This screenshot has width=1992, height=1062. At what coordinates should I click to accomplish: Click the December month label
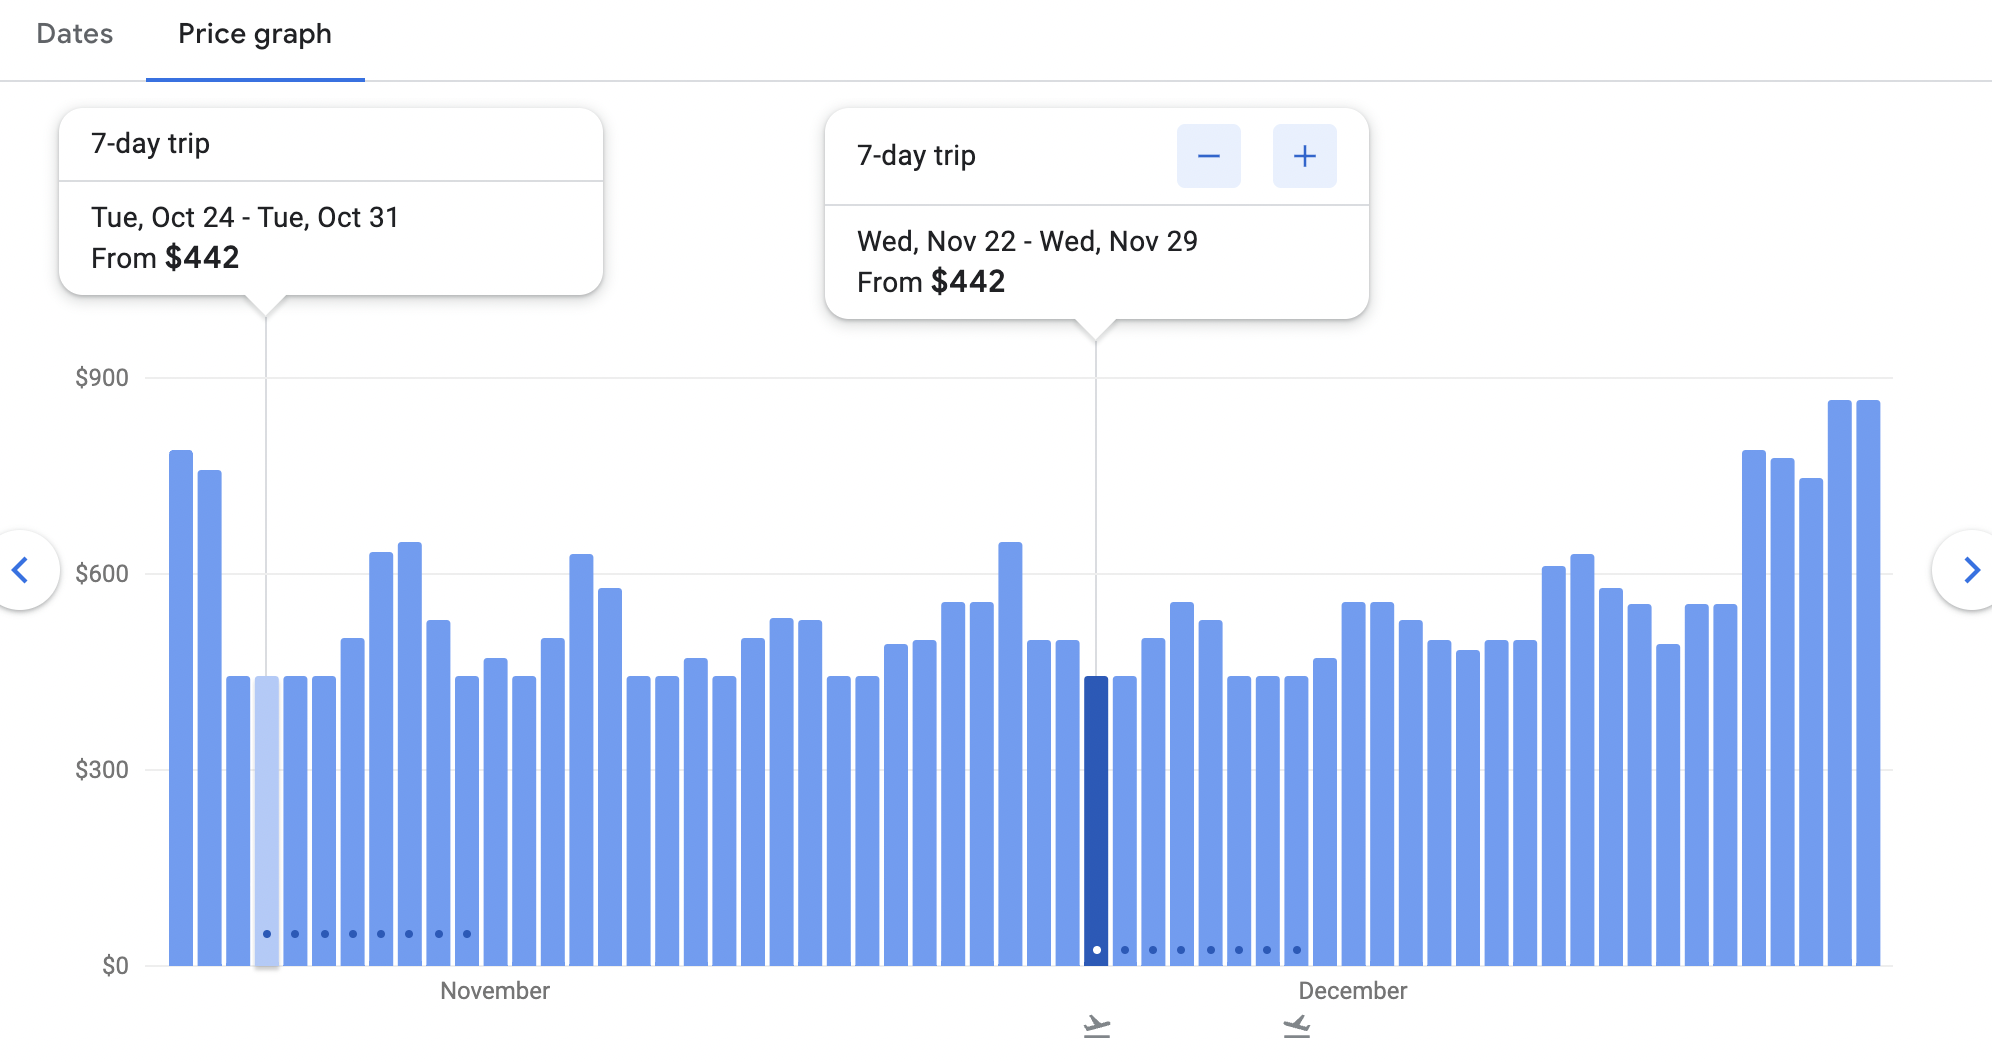click(1352, 991)
